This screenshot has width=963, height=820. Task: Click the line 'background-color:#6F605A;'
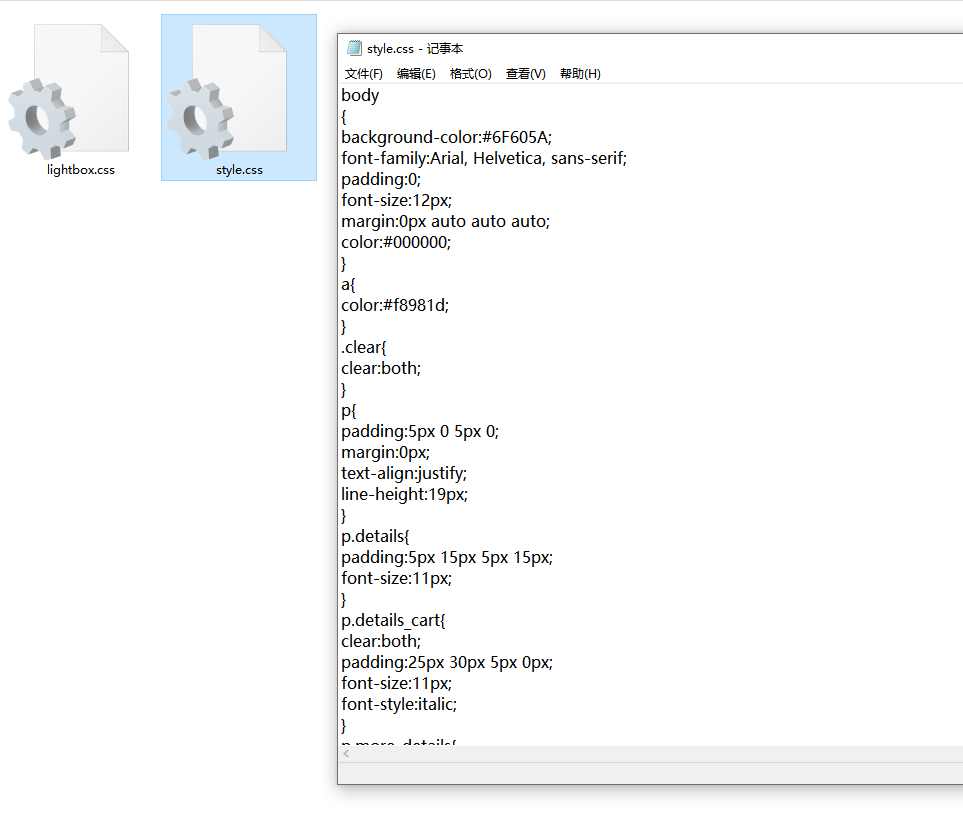coord(446,137)
